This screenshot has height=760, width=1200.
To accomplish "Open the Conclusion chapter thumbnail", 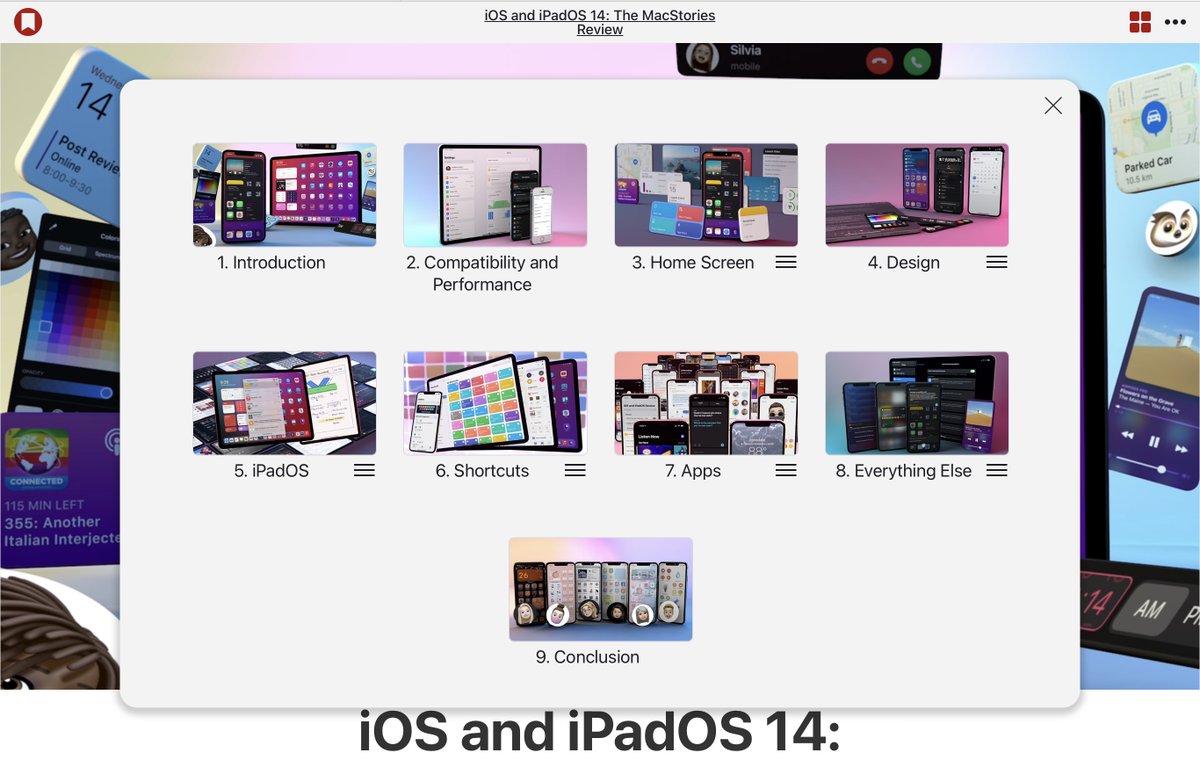I will [x=600, y=589].
